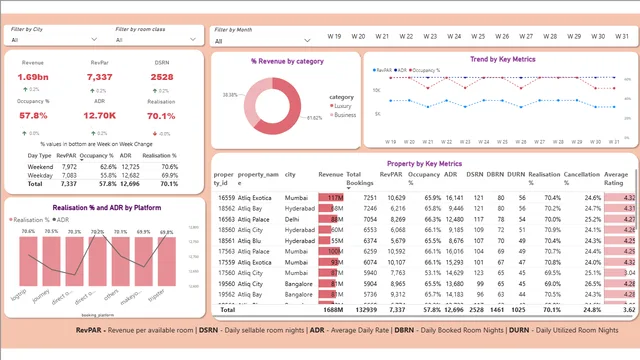Click property row 17560 Atliq City Mumbai
640x360 pixels.
coord(424,273)
